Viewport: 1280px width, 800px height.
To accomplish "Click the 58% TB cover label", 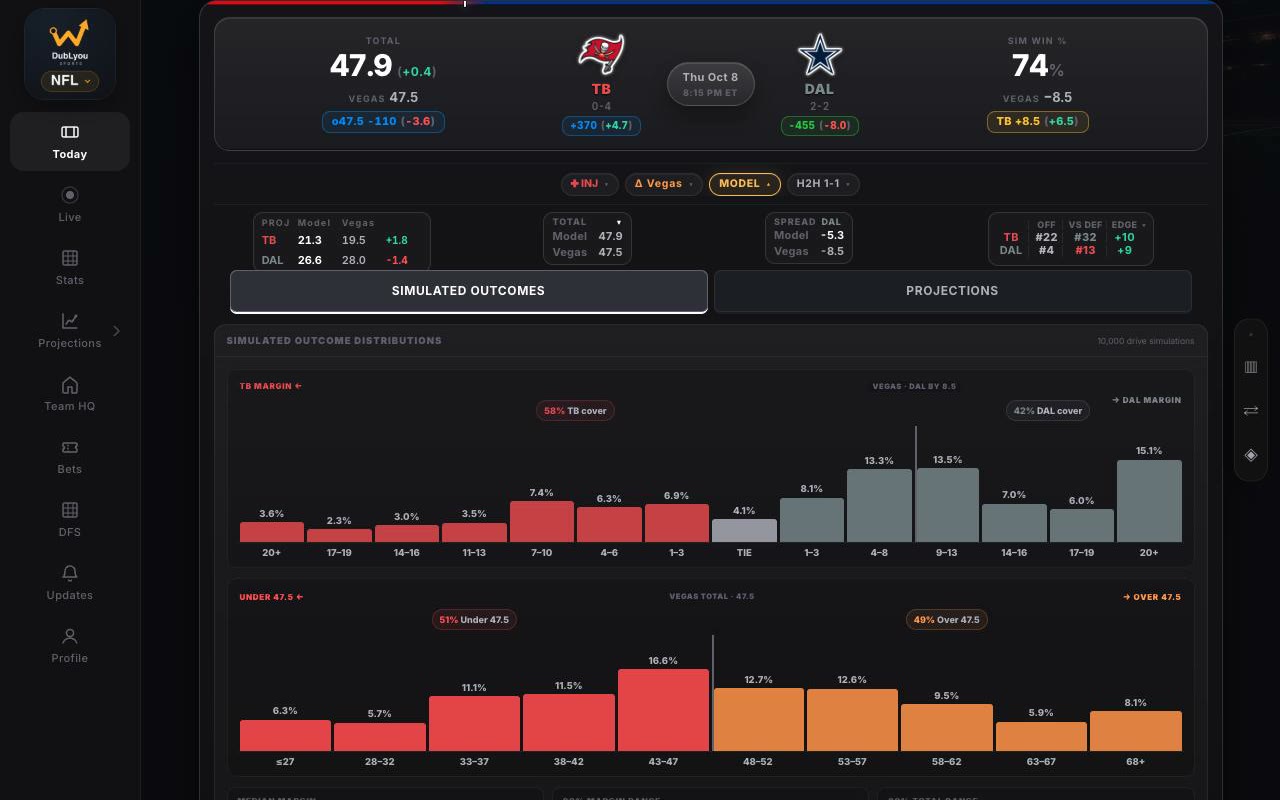I will tap(575, 411).
